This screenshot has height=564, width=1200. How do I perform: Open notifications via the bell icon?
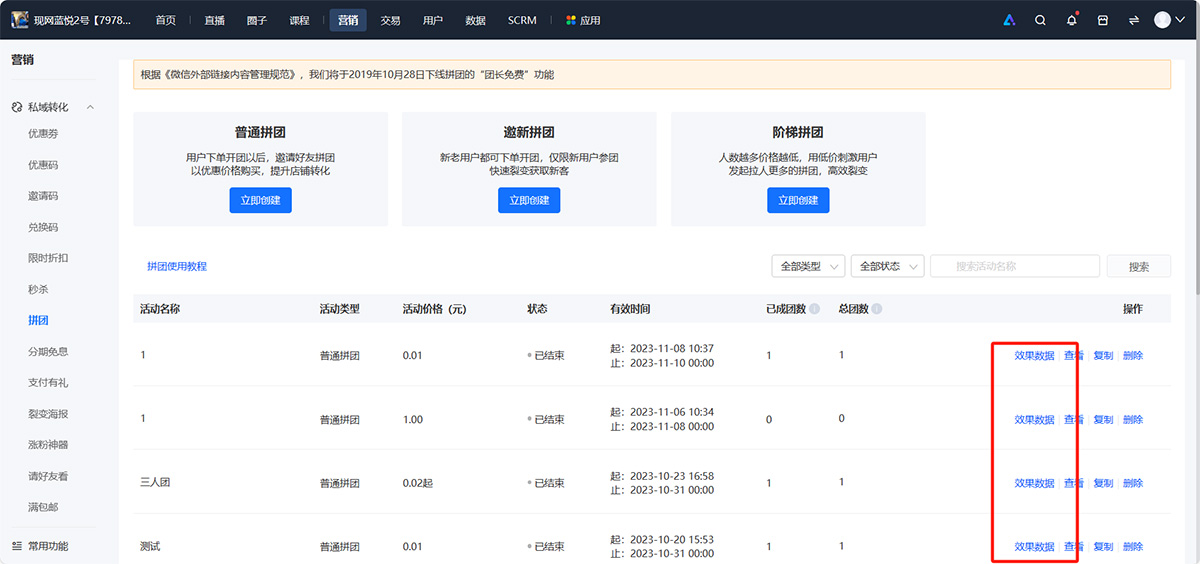pos(1071,20)
